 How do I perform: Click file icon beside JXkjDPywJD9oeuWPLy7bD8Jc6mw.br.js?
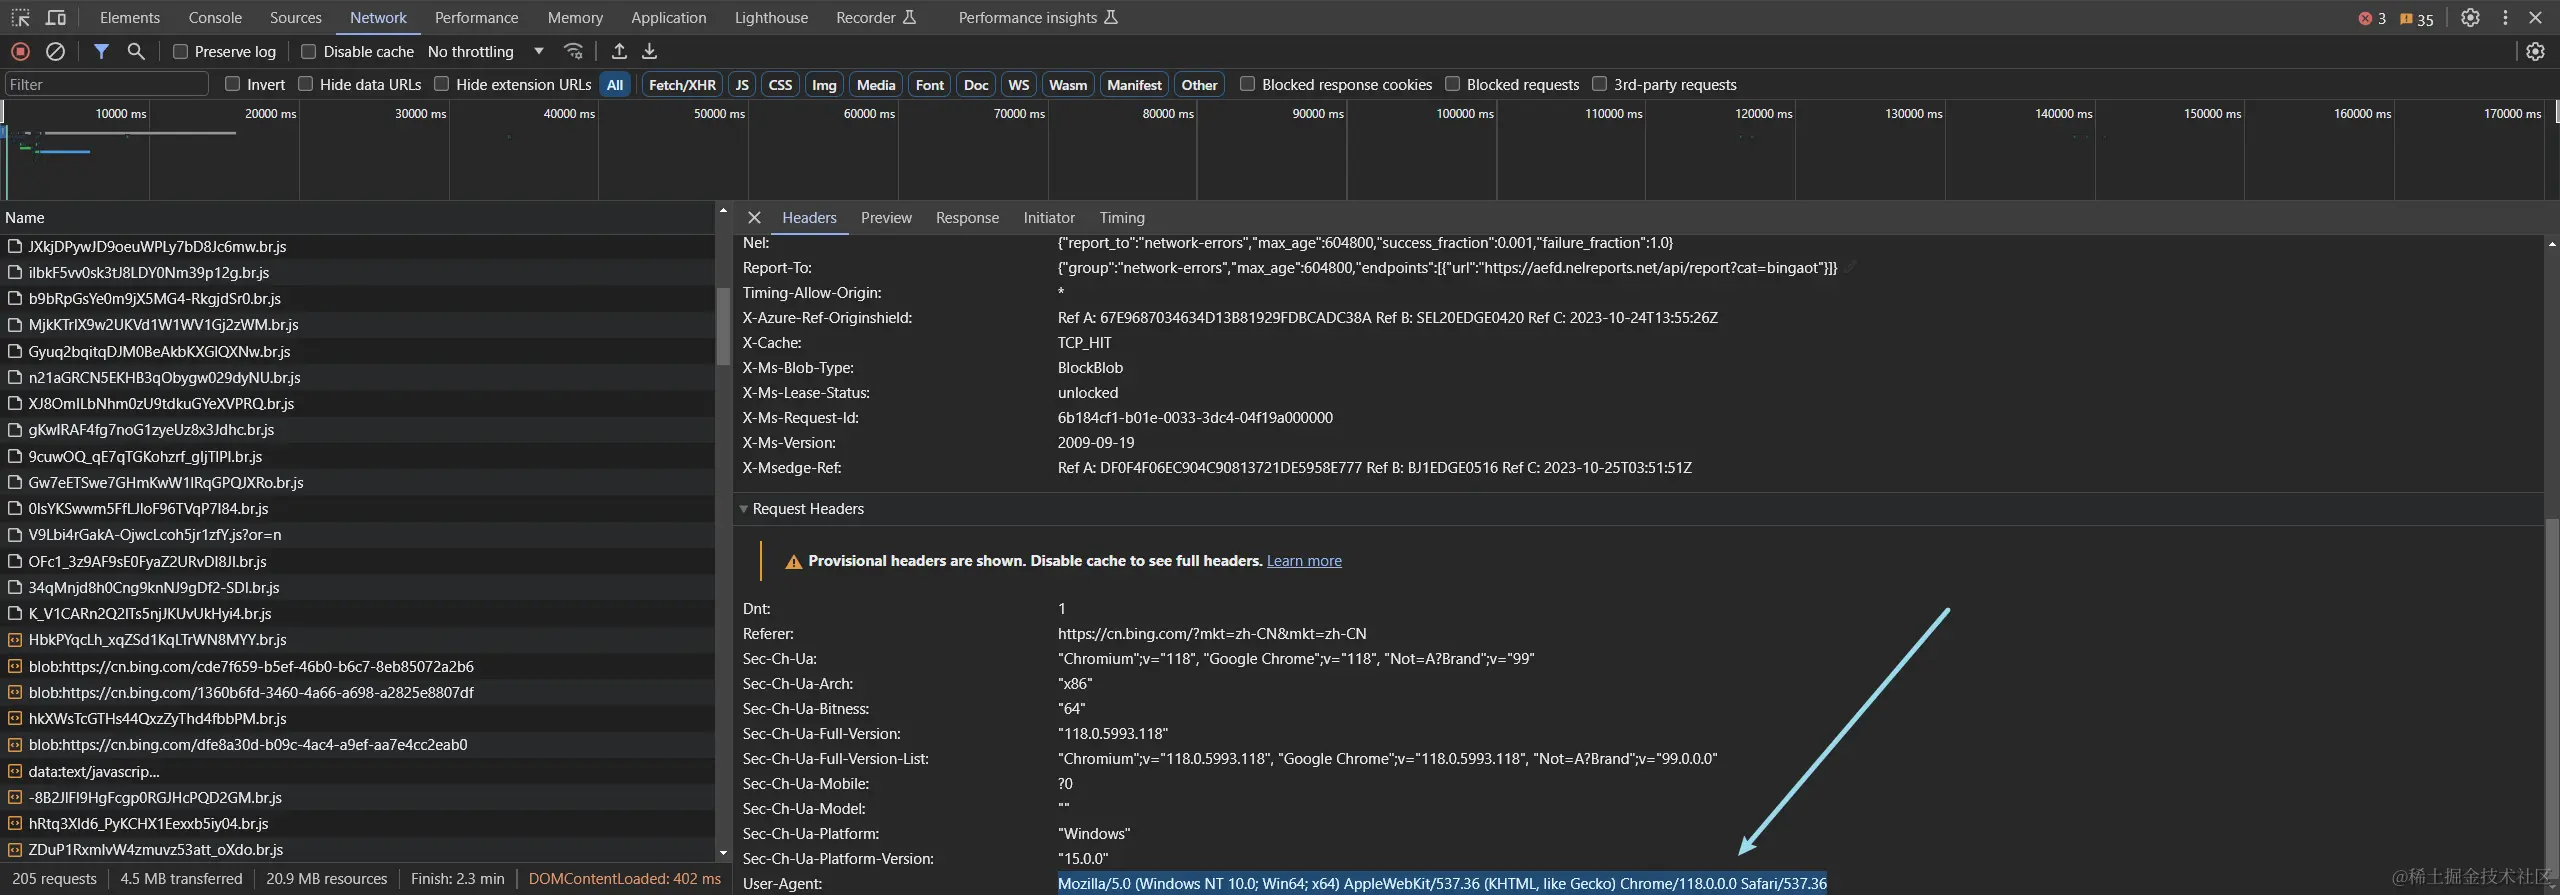coord(15,246)
